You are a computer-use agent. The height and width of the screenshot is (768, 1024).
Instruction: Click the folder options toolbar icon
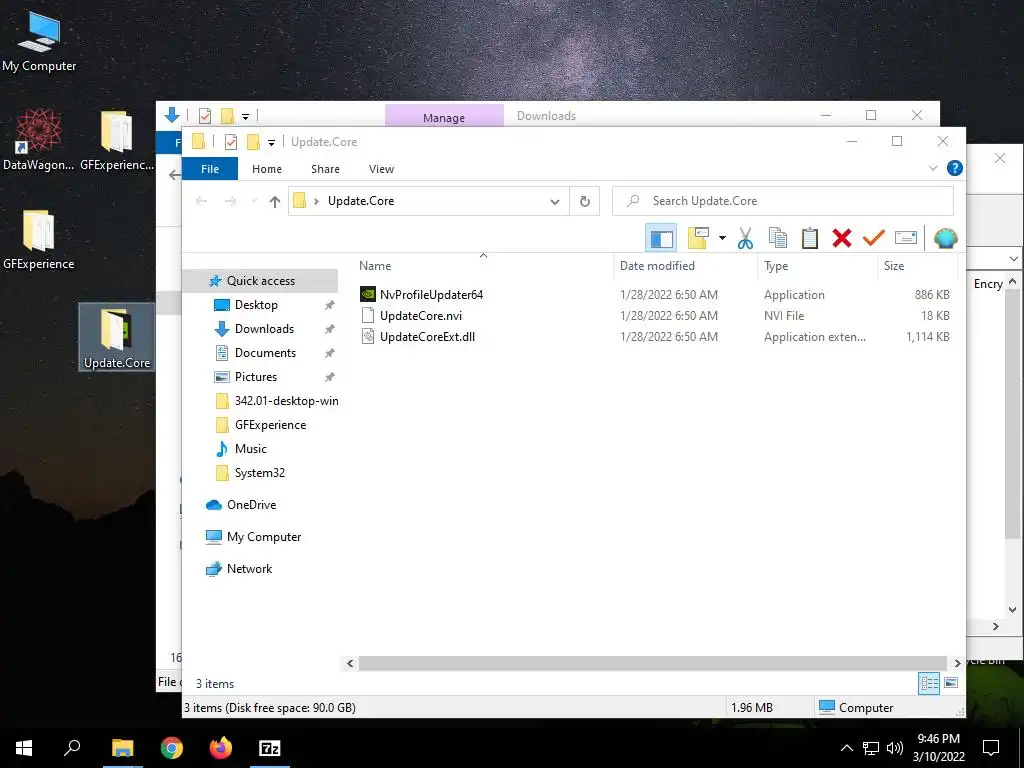point(698,238)
